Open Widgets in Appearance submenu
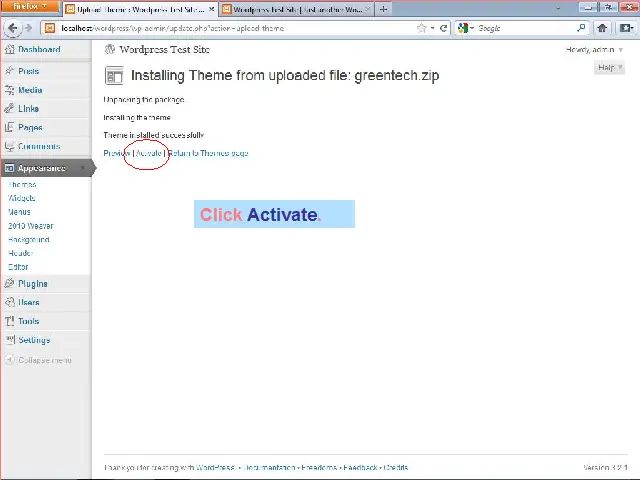 click(x=22, y=198)
